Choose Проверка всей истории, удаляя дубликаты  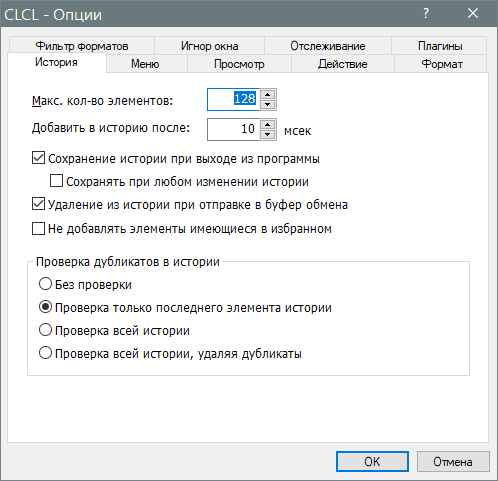45,353
